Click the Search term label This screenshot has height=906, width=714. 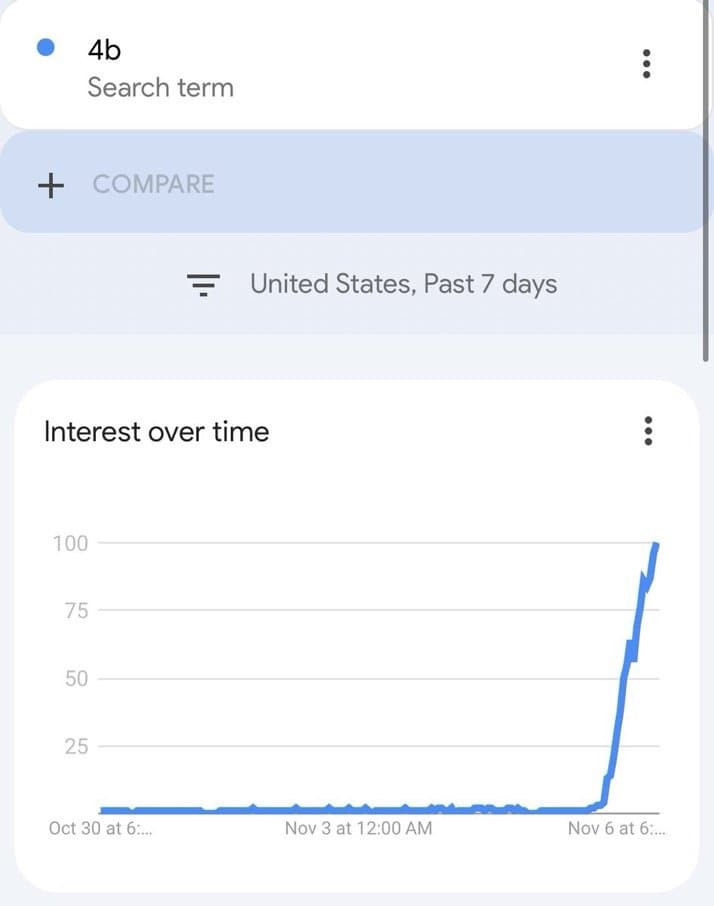tap(161, 88)
